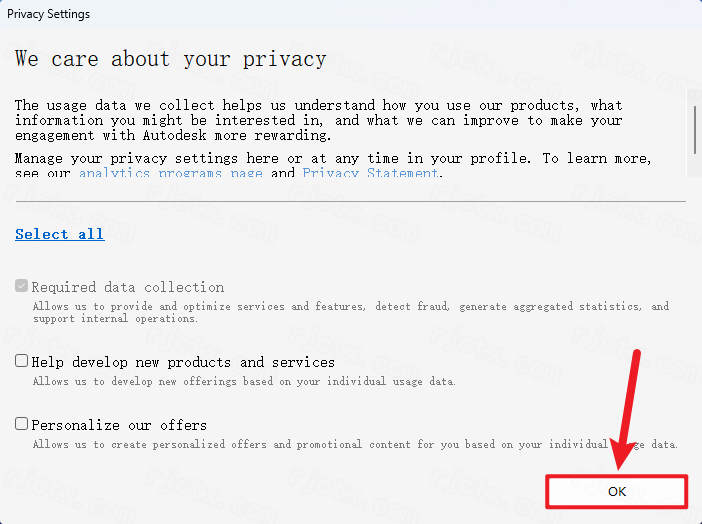Click the scrollbar track below the thumb
702x524 pixels.
coord(693,168)
